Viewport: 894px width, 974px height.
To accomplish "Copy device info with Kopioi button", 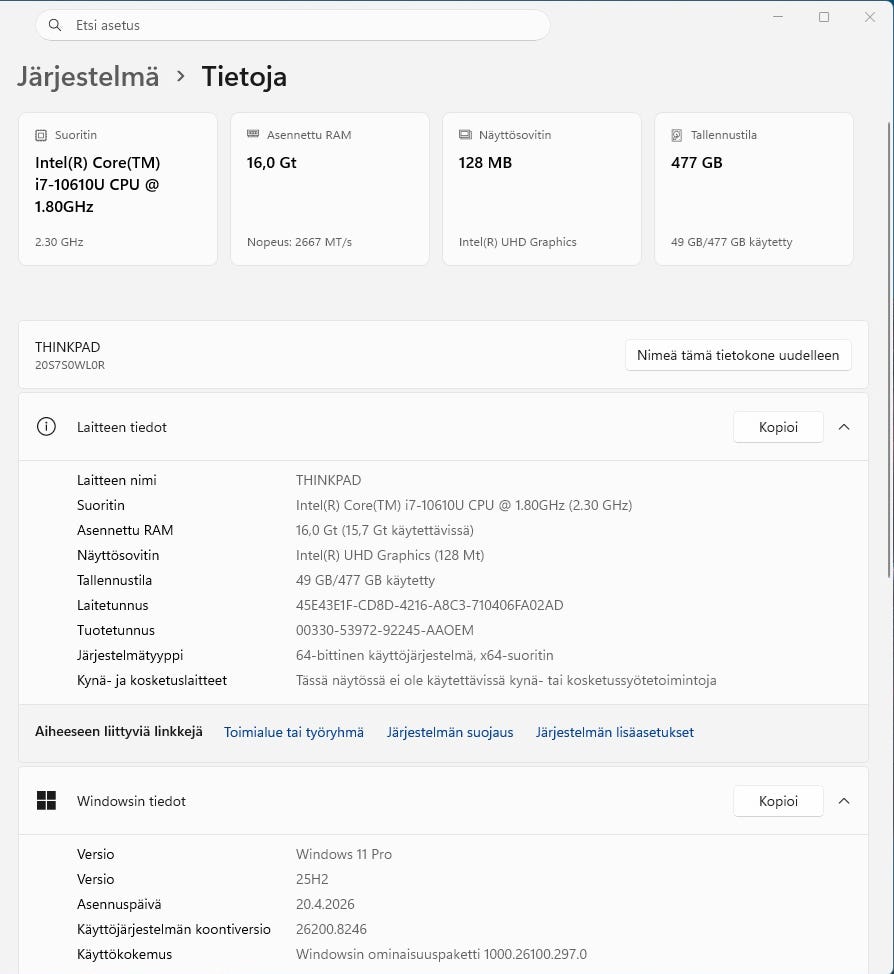I will tap(778, 427).
